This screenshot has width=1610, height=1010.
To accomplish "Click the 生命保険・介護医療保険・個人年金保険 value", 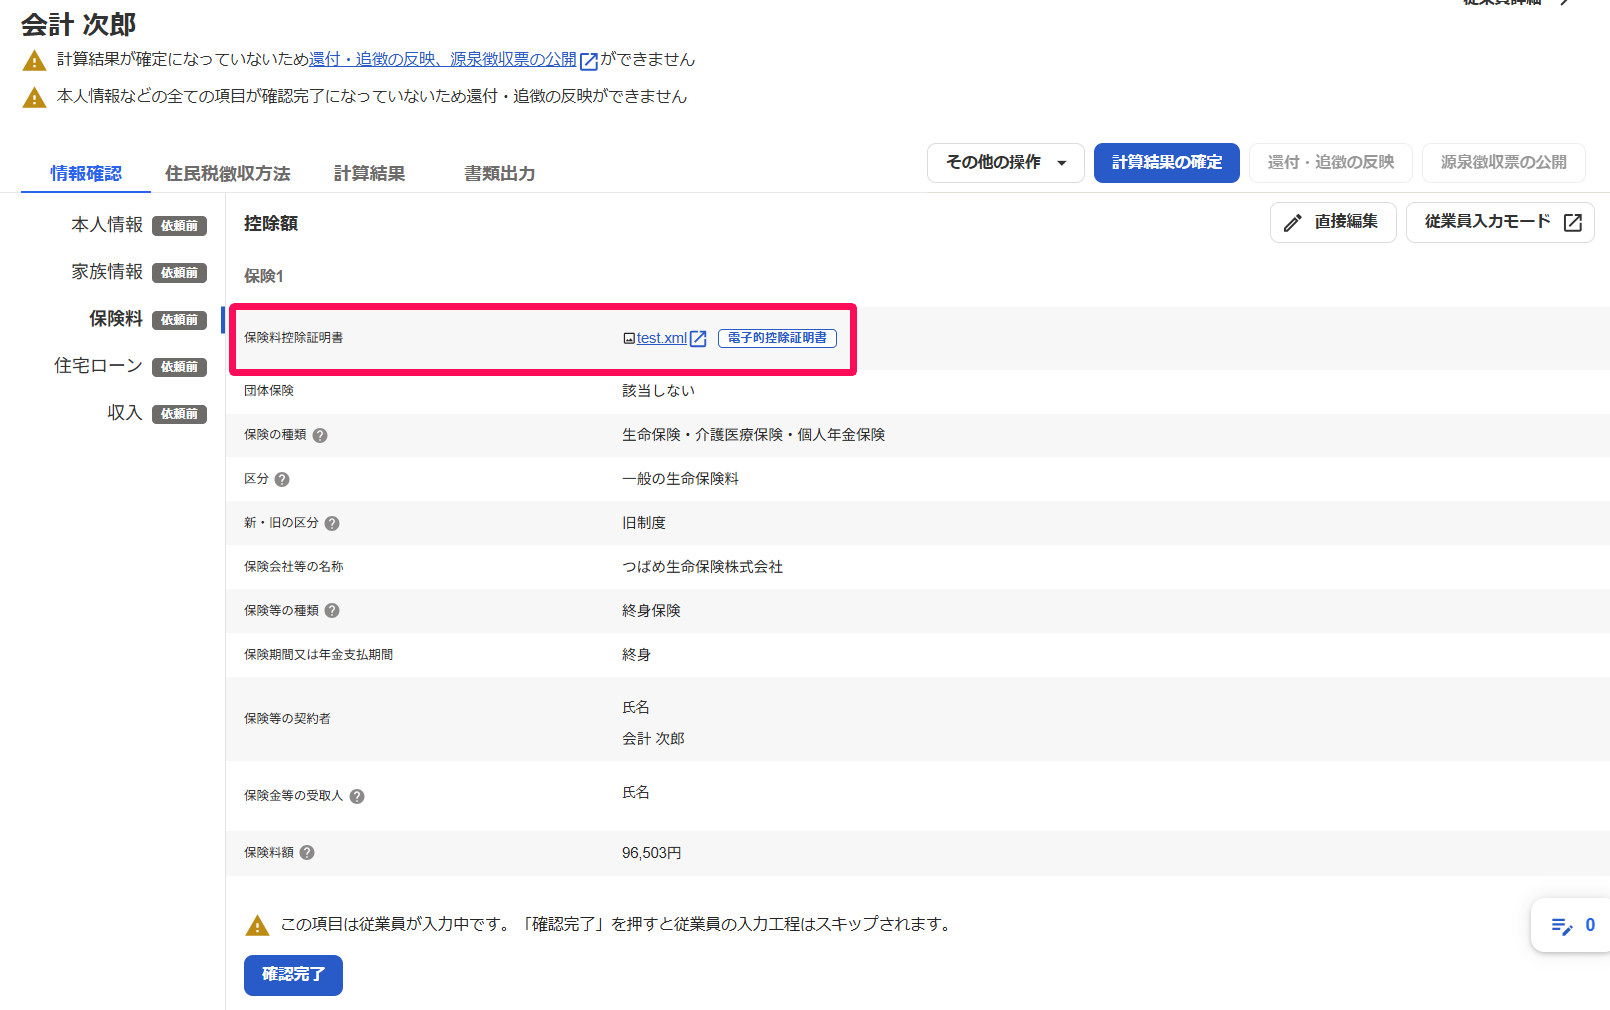I will pos(753,435).
